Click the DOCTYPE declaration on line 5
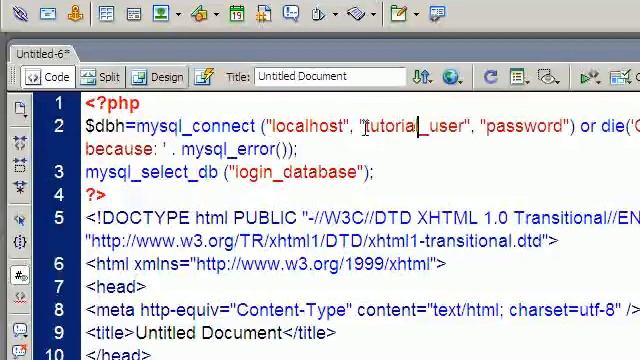Image resolution: width=640 pixels, height=360 pixels. tap(362, 218)
